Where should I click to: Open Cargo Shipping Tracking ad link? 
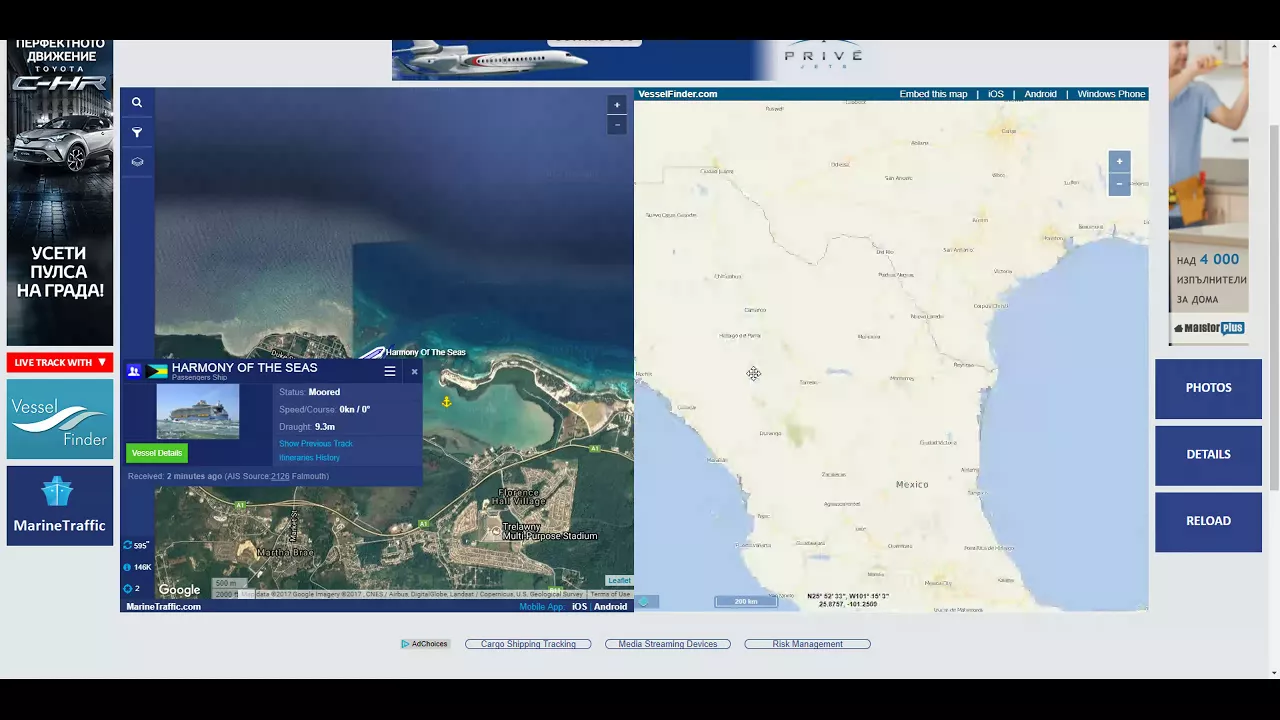point(528,644)
